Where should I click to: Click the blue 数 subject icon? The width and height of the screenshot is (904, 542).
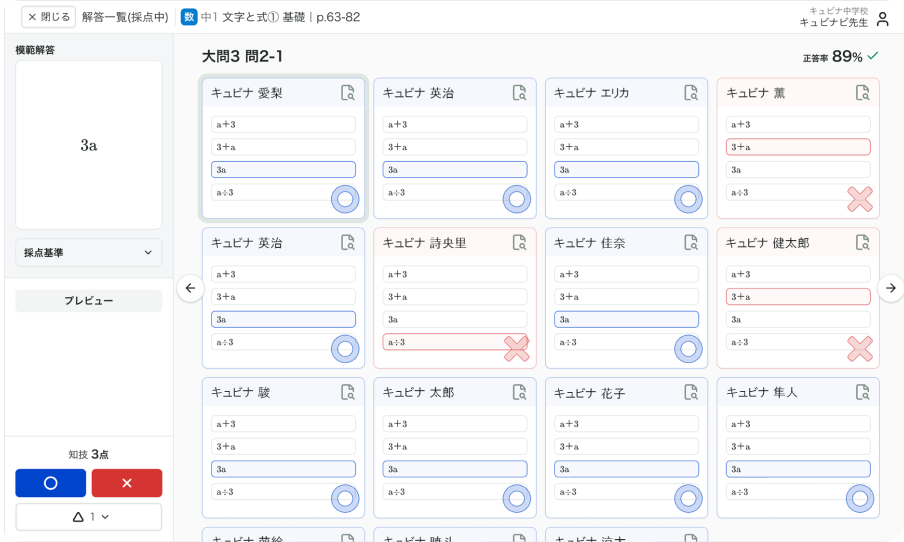[189, 17]
